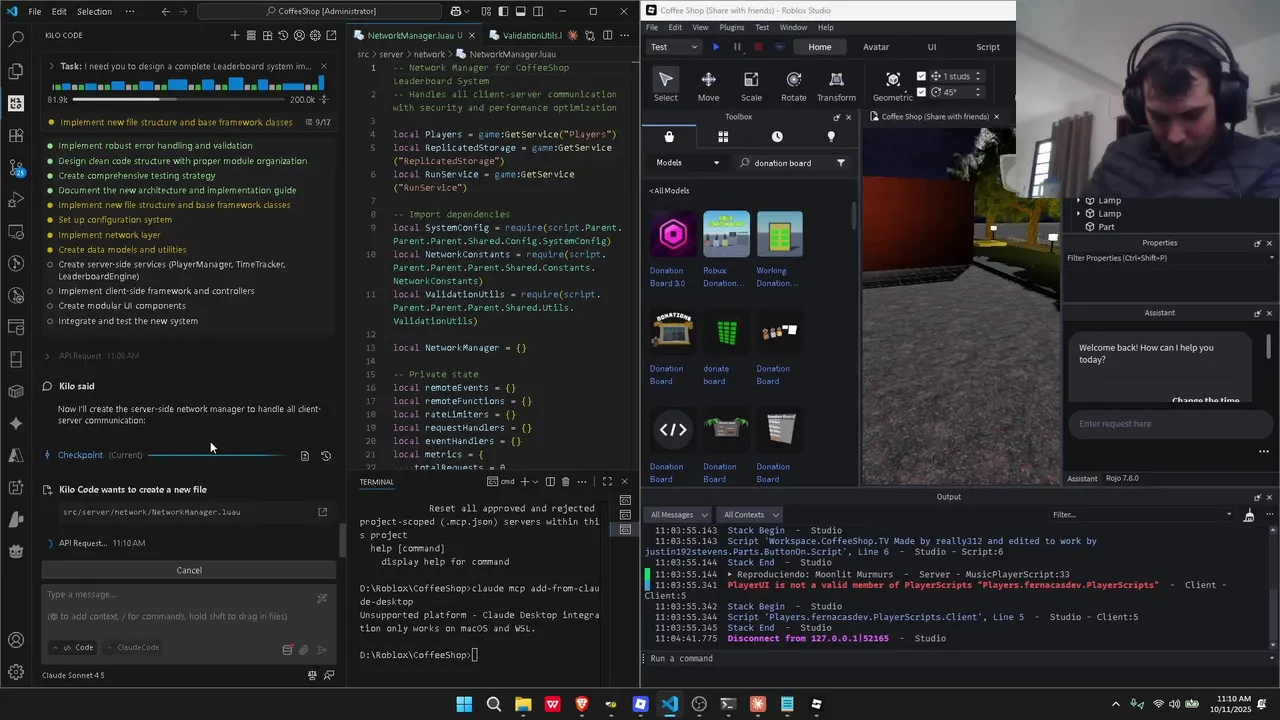The image size is (1280, 720).
Task: Open Kilo Code history clock icon
Action: [283, 35]
